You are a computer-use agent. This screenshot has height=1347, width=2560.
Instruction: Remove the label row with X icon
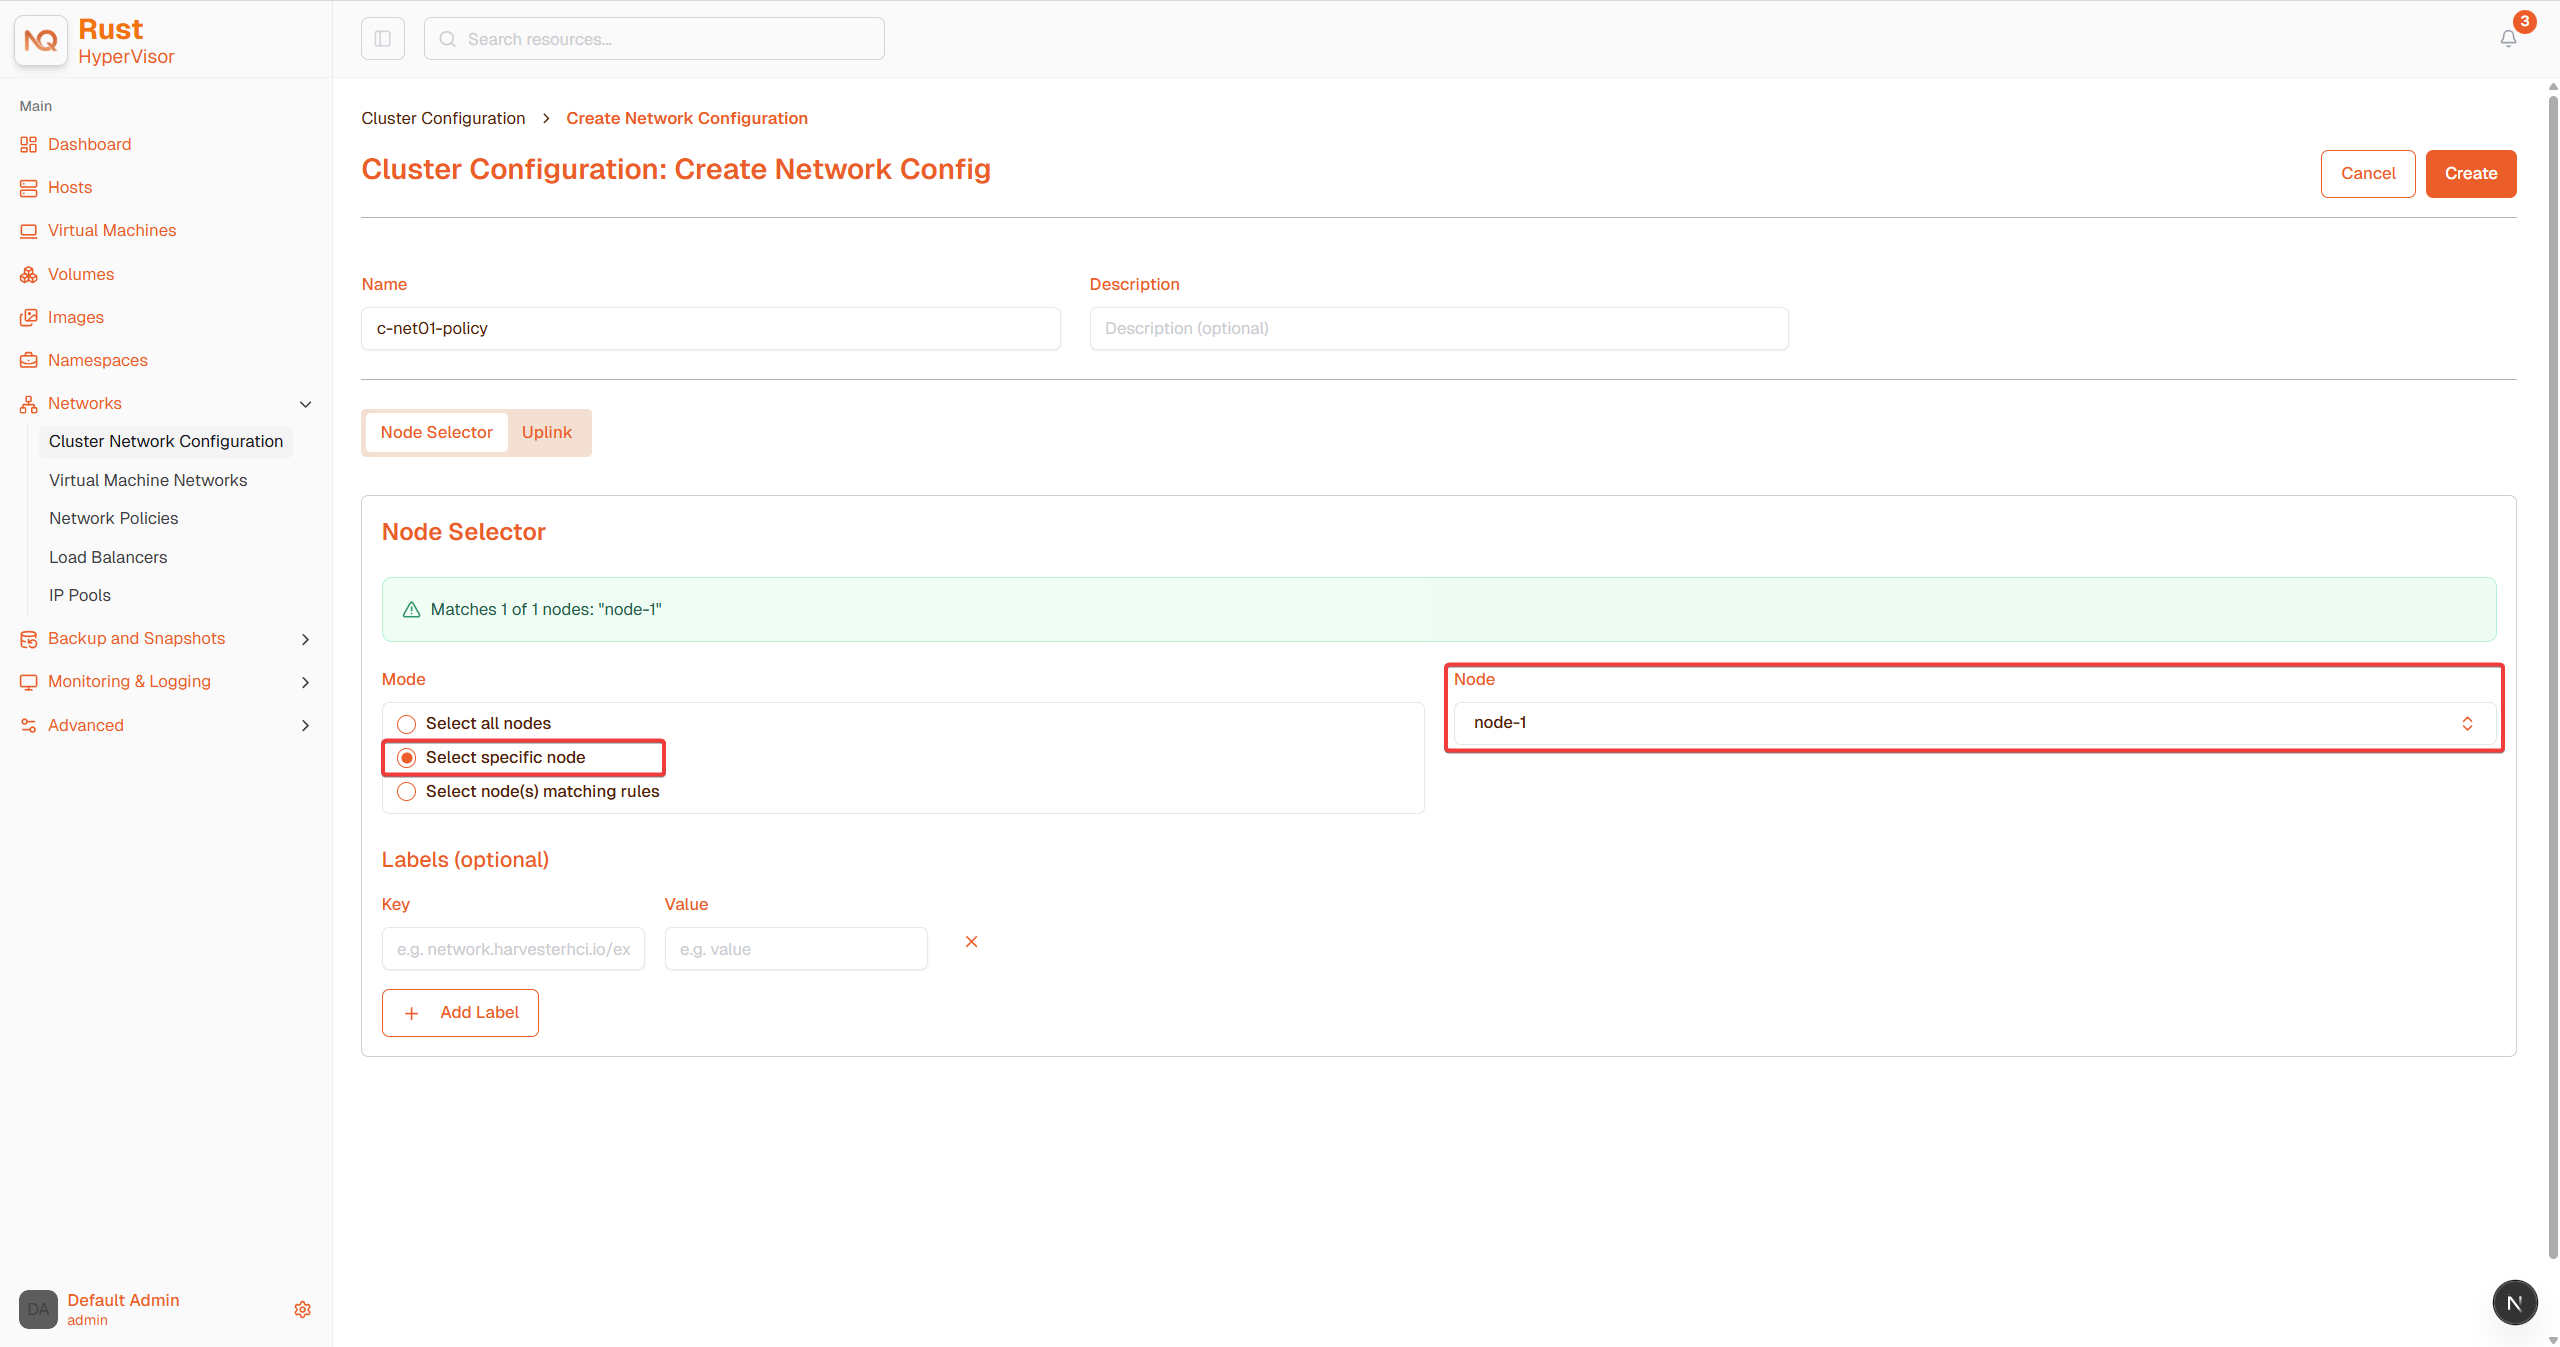pyautogui.click(x=971, y=942)
